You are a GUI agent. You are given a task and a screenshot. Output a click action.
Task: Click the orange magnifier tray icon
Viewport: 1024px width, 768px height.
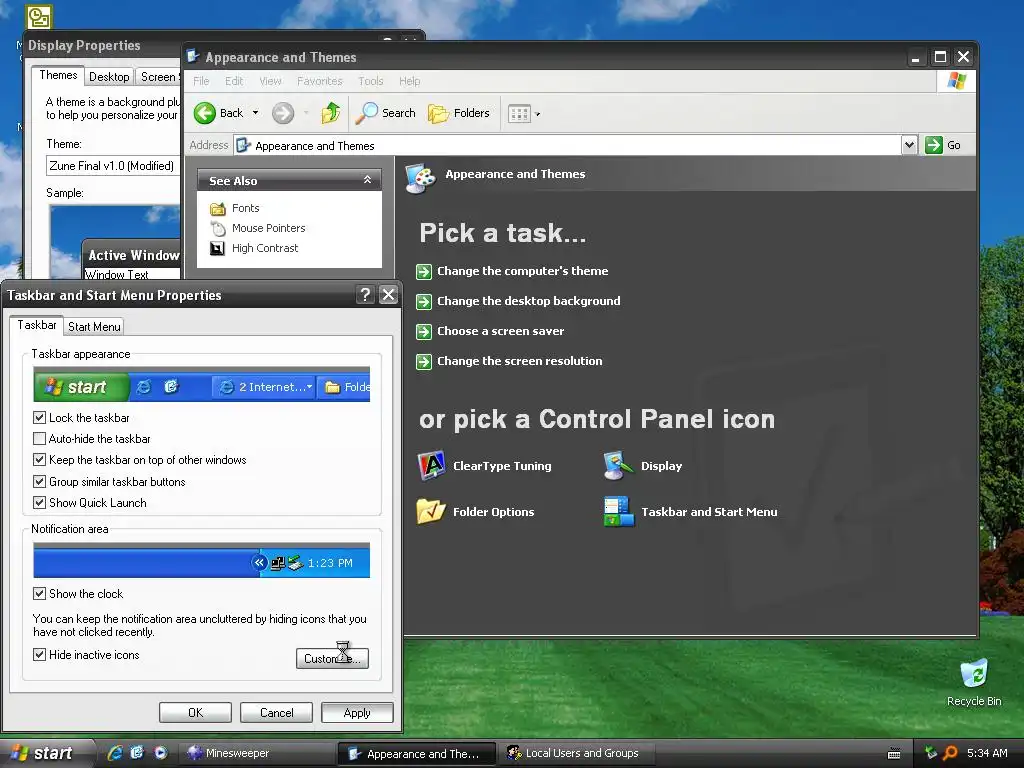950,753
